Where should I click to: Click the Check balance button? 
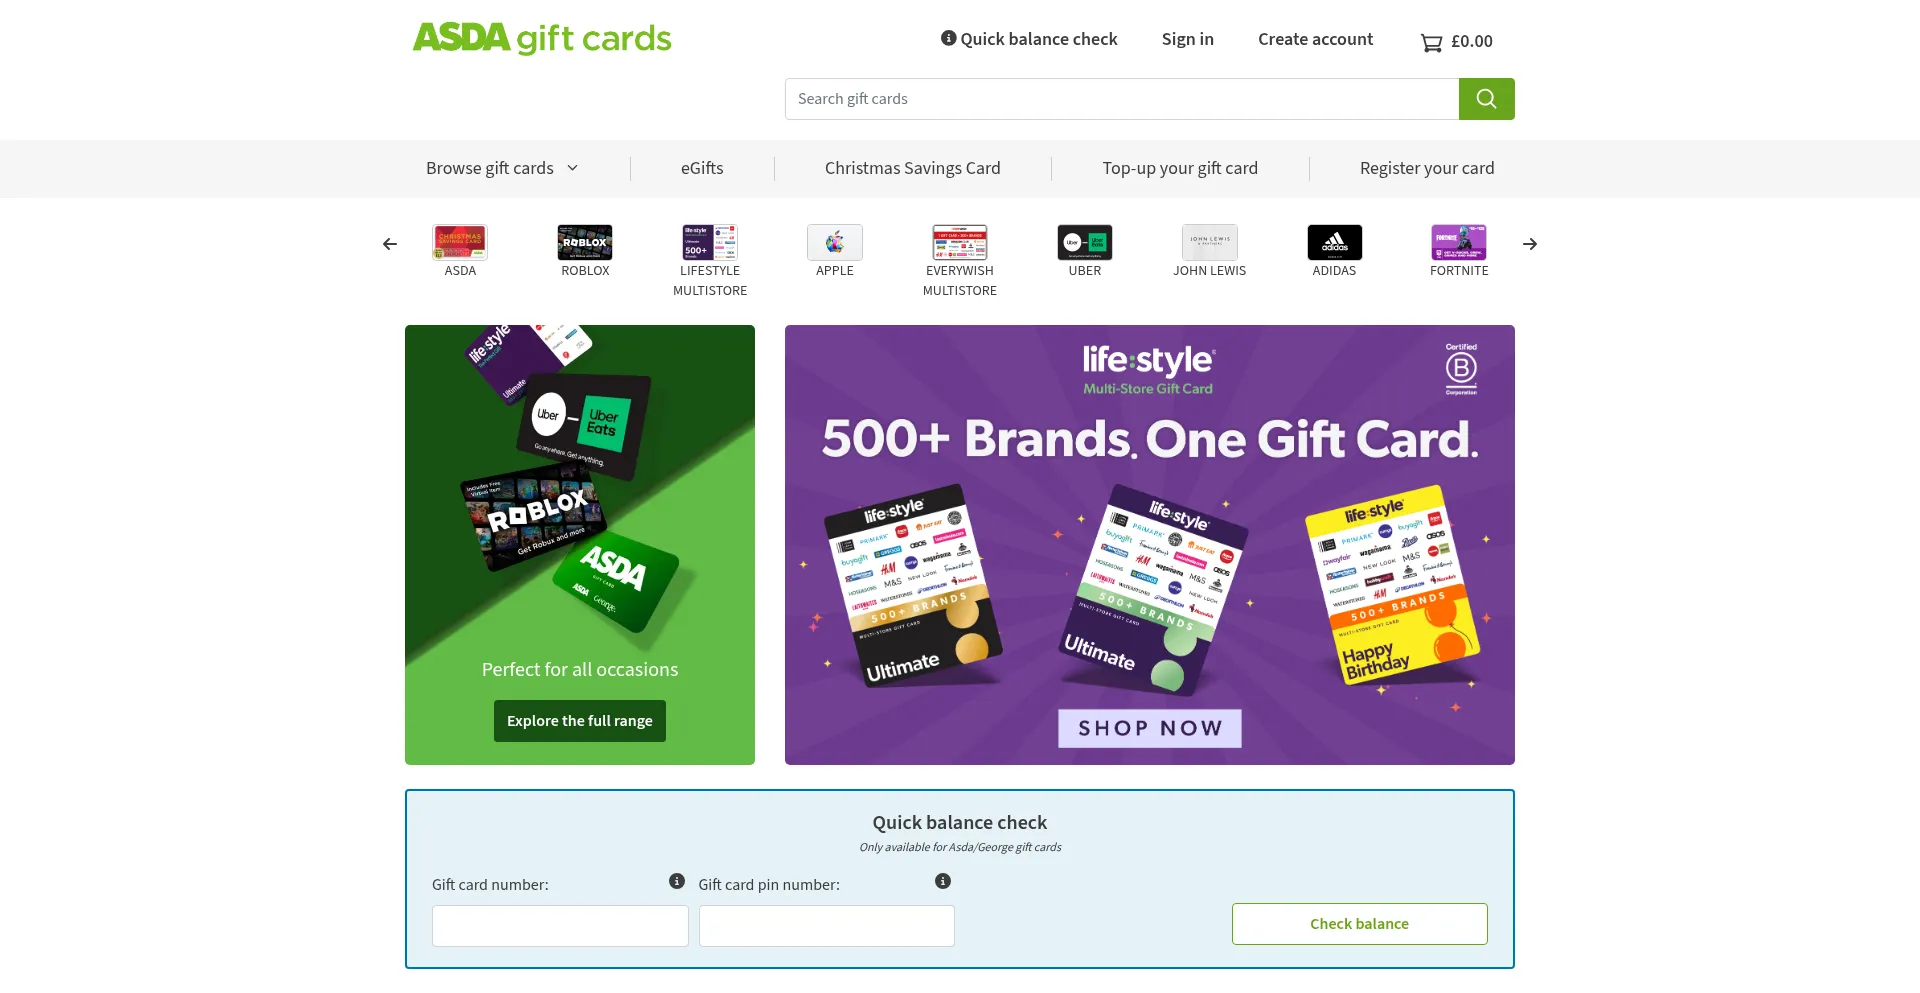point(1360,924)
